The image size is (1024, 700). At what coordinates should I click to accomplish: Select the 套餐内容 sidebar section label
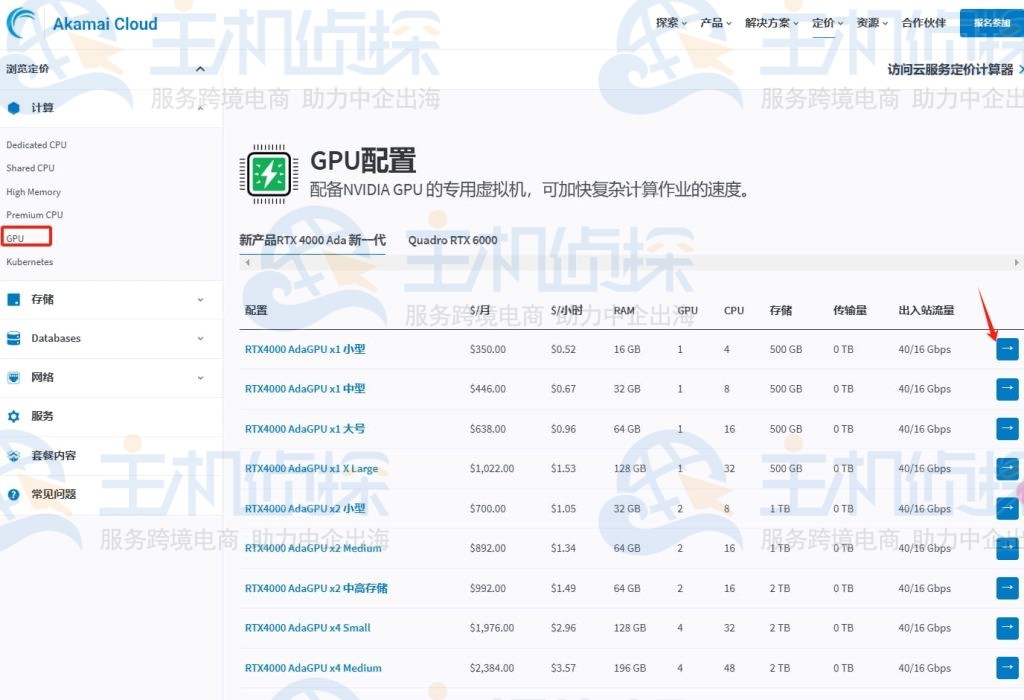point(54,456)
